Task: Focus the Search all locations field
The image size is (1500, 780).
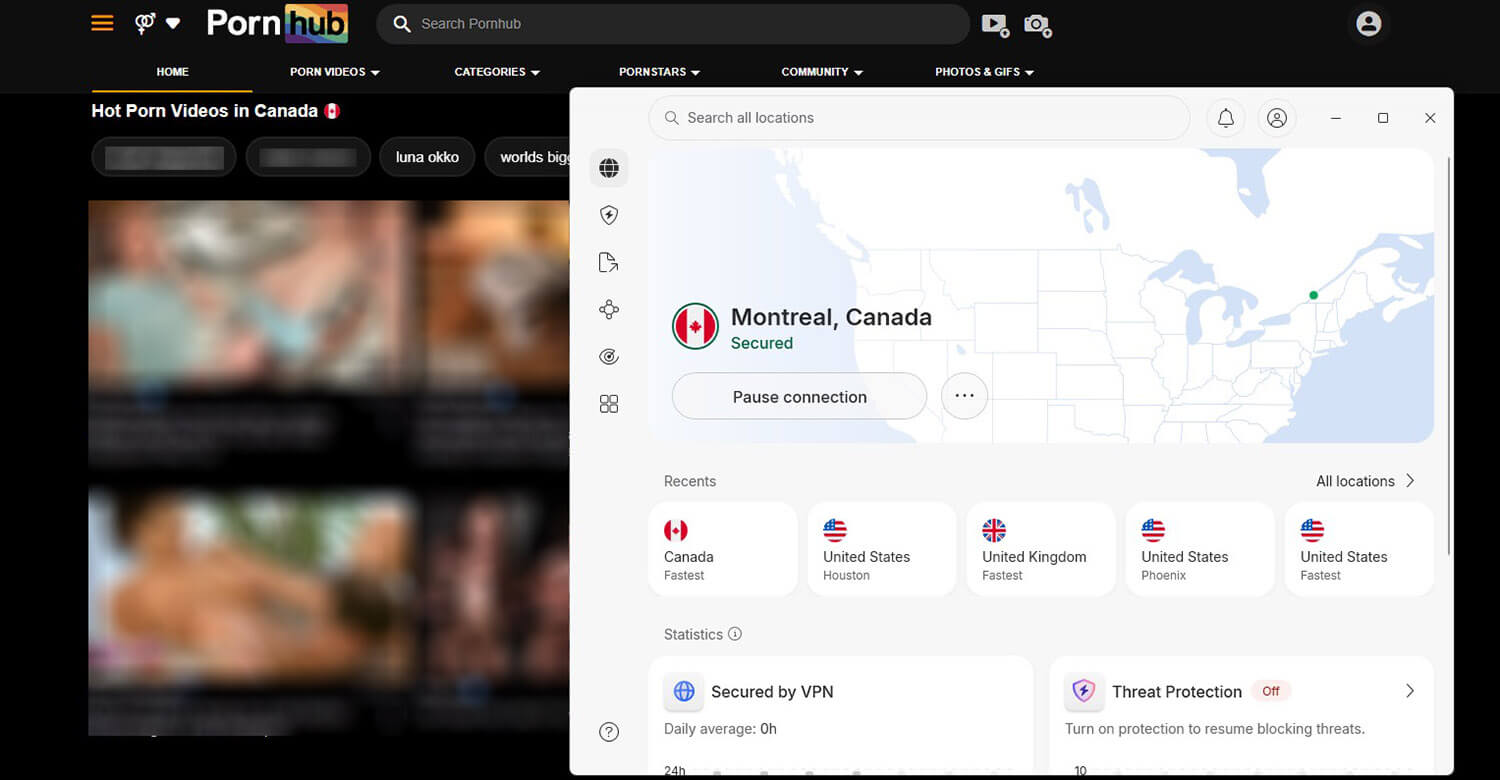Action: coord(919,118)
